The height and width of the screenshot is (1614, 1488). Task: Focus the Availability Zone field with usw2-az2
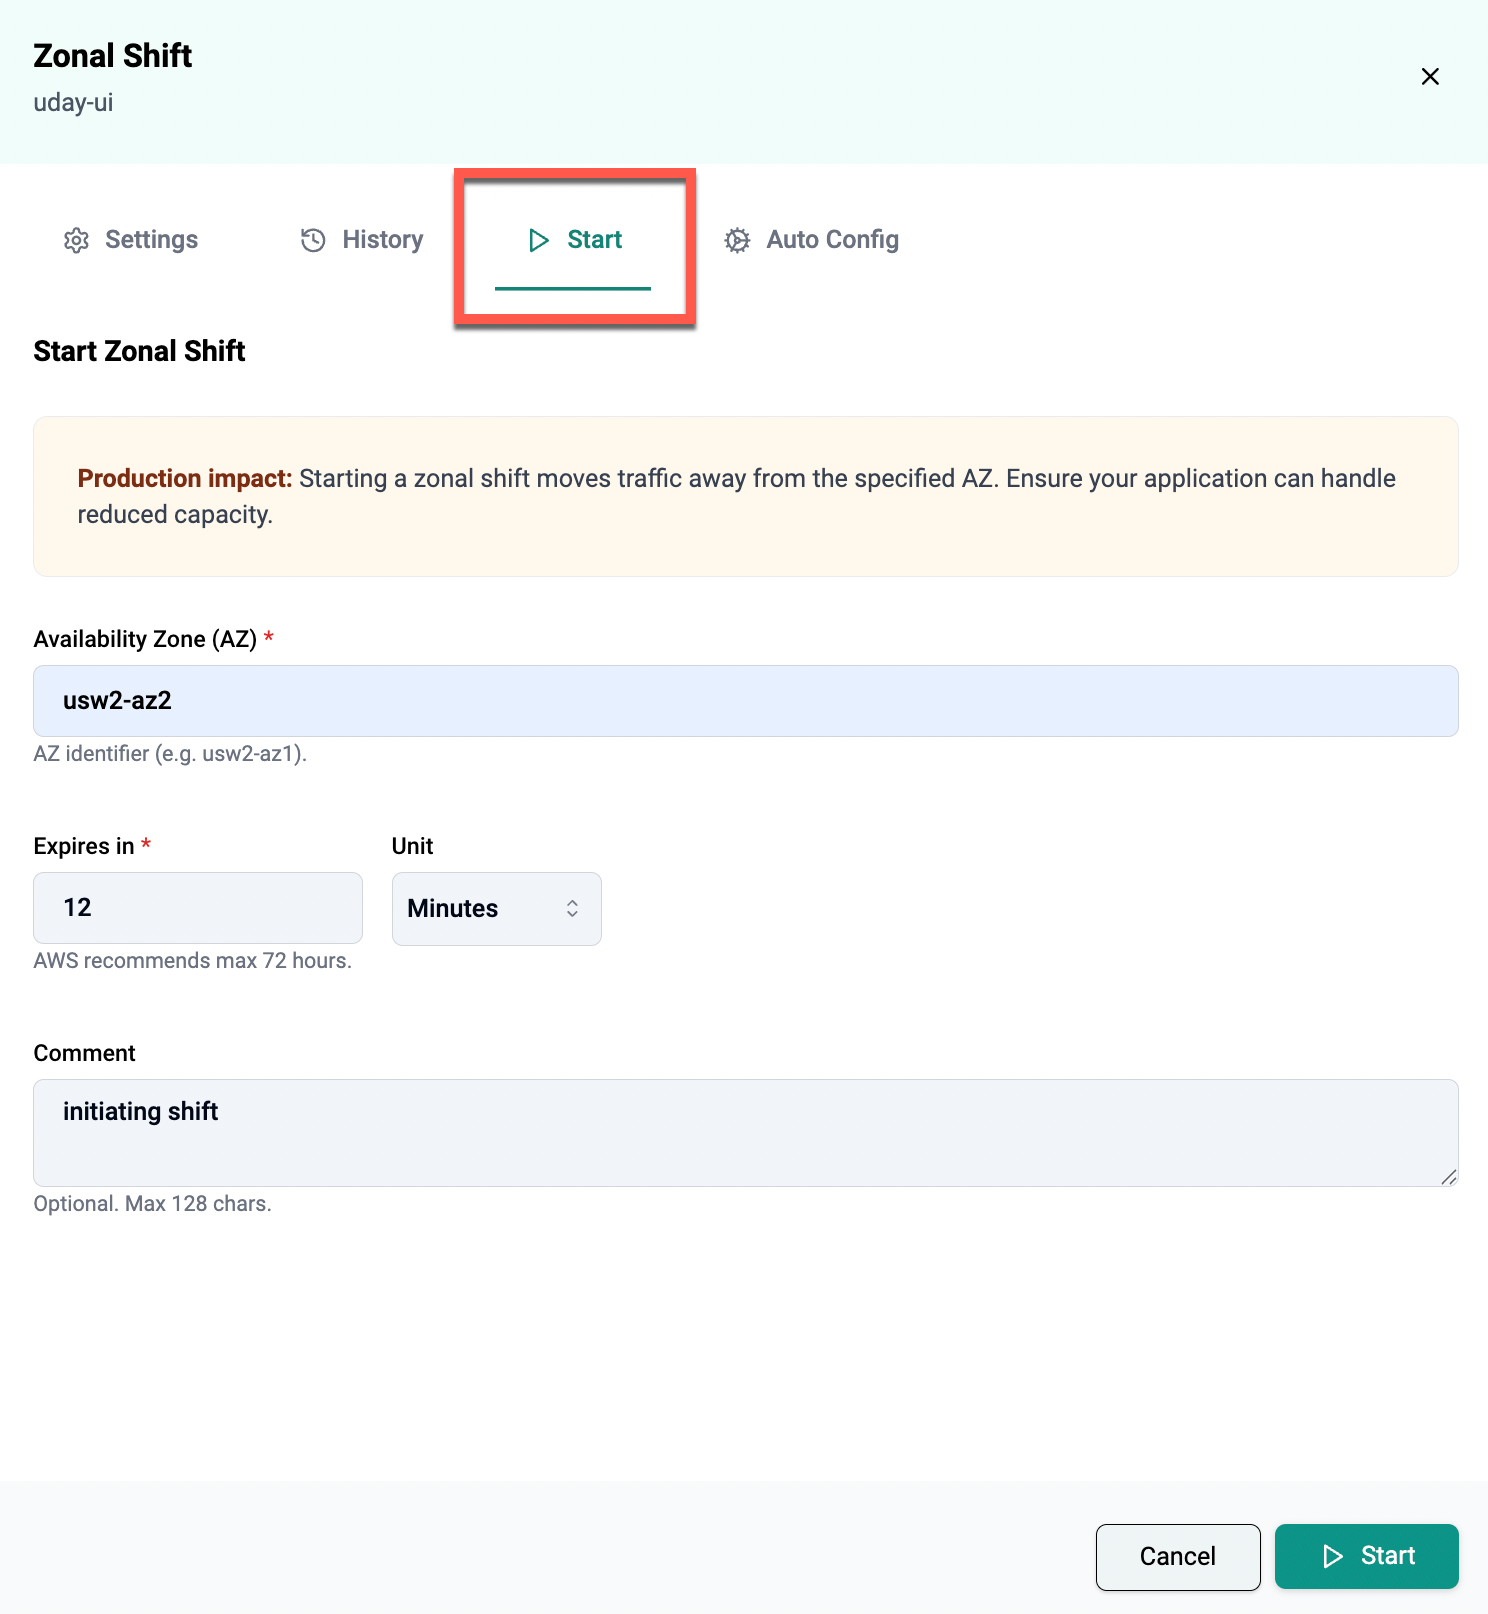click(x=745, y=701)
